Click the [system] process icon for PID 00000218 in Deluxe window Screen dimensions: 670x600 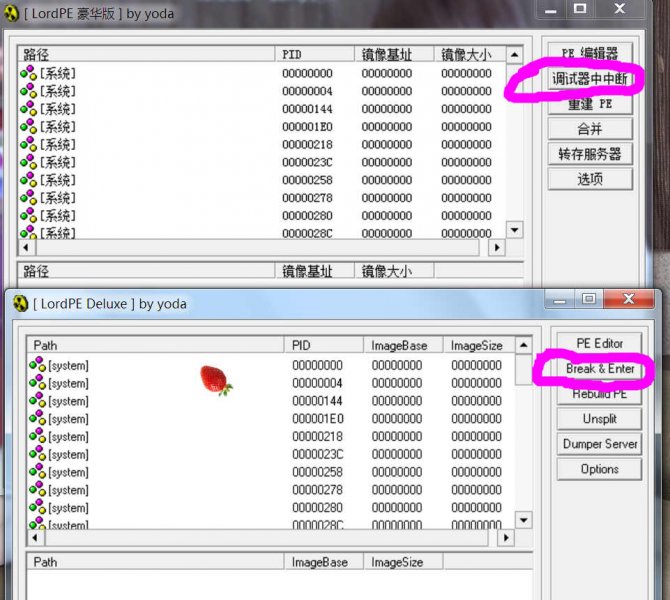point(38,436)
